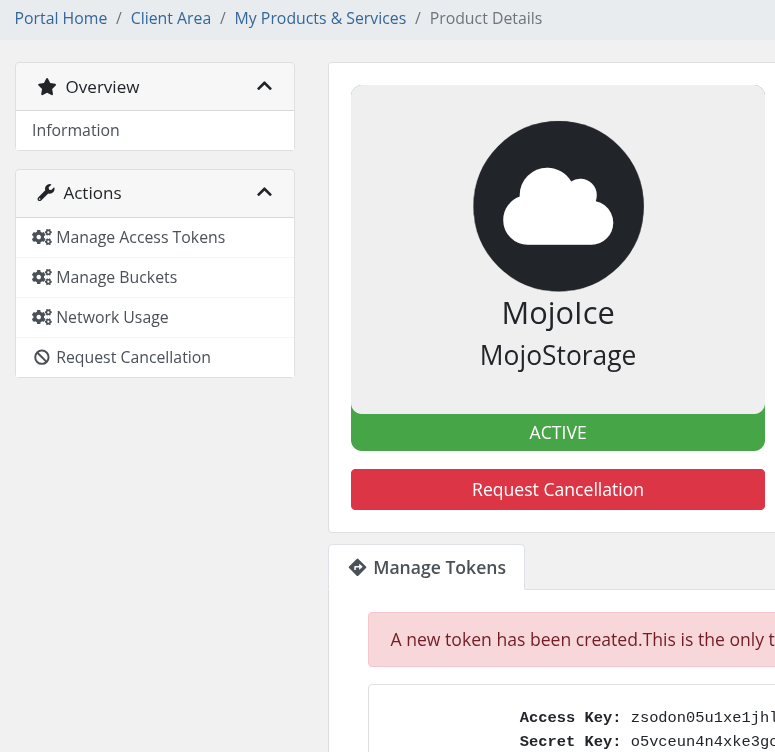Select the Secret Key value text
Viewport: 775px width, 752px height.
point(703,742)
